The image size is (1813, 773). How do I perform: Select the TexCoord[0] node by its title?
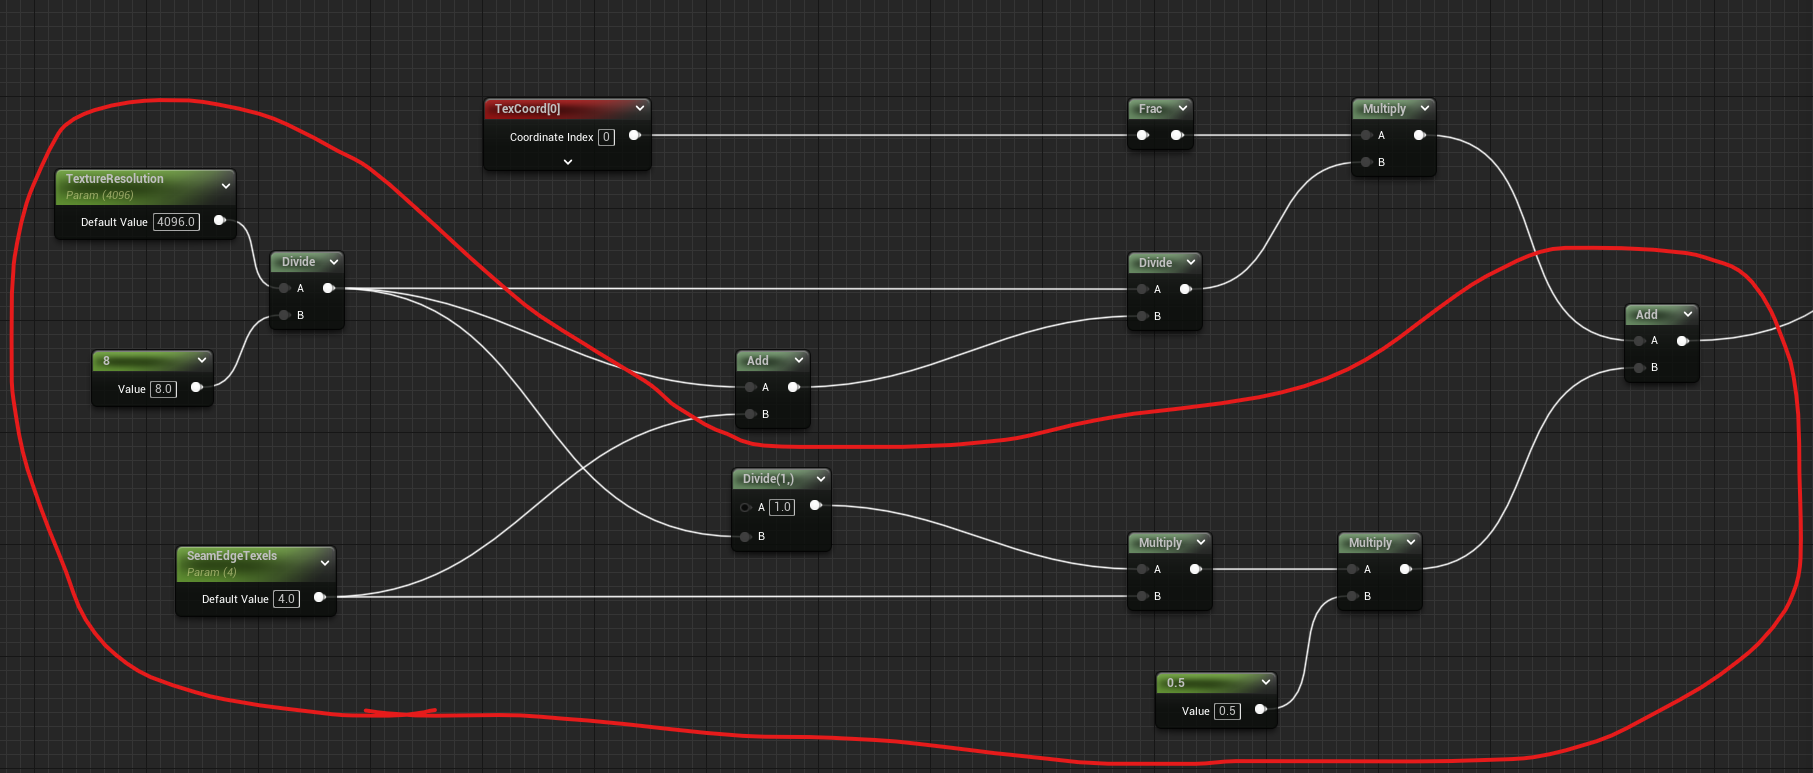[x=527, y=109]
